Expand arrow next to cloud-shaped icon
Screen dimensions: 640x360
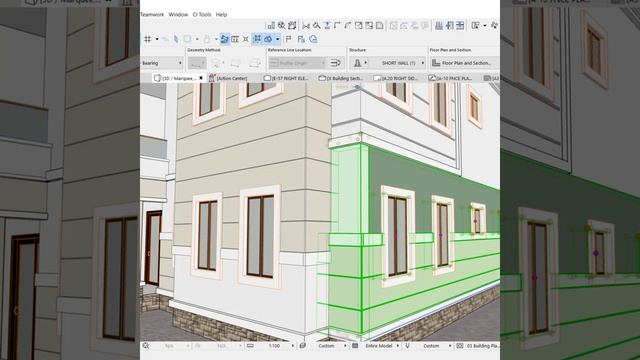pos(278,39)
